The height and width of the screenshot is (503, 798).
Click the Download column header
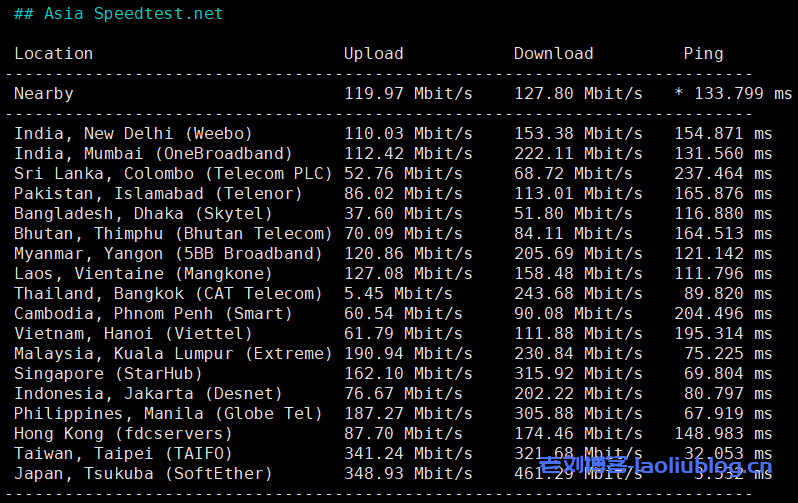point(553,54)
